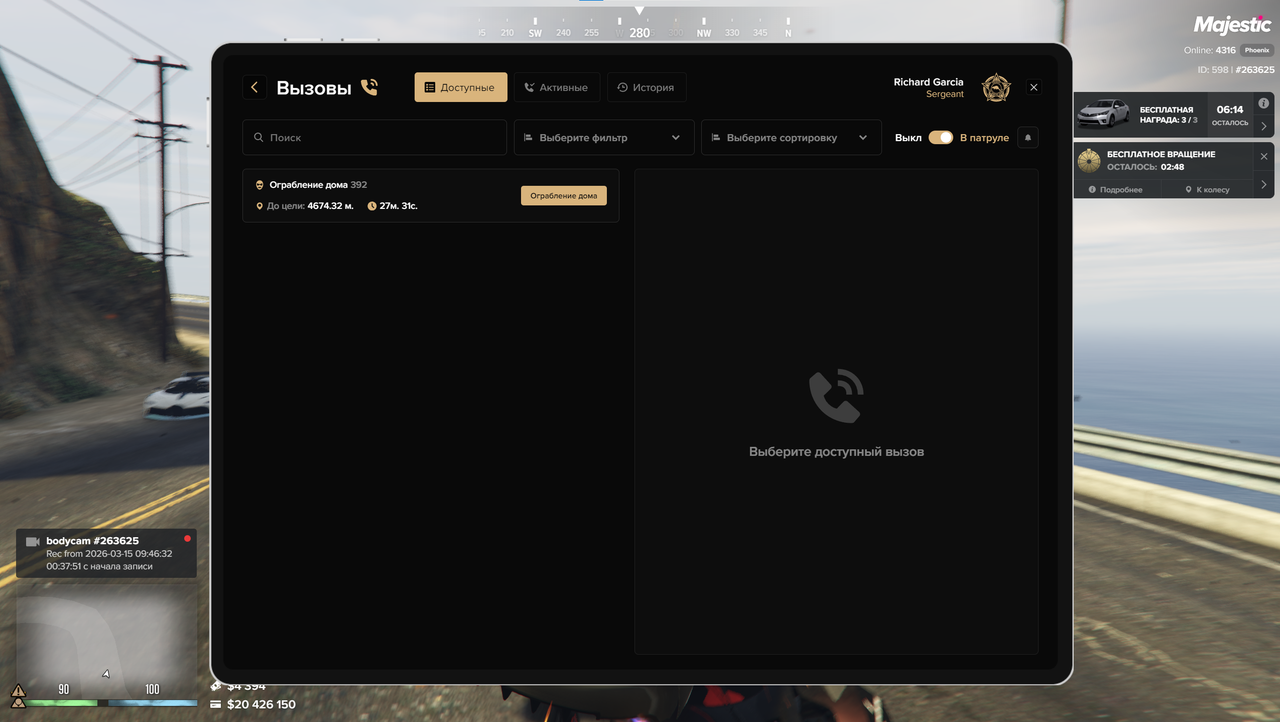Open the Выберите сортировку dropdown
1280x722 pixels.
[x=791, y=138]
